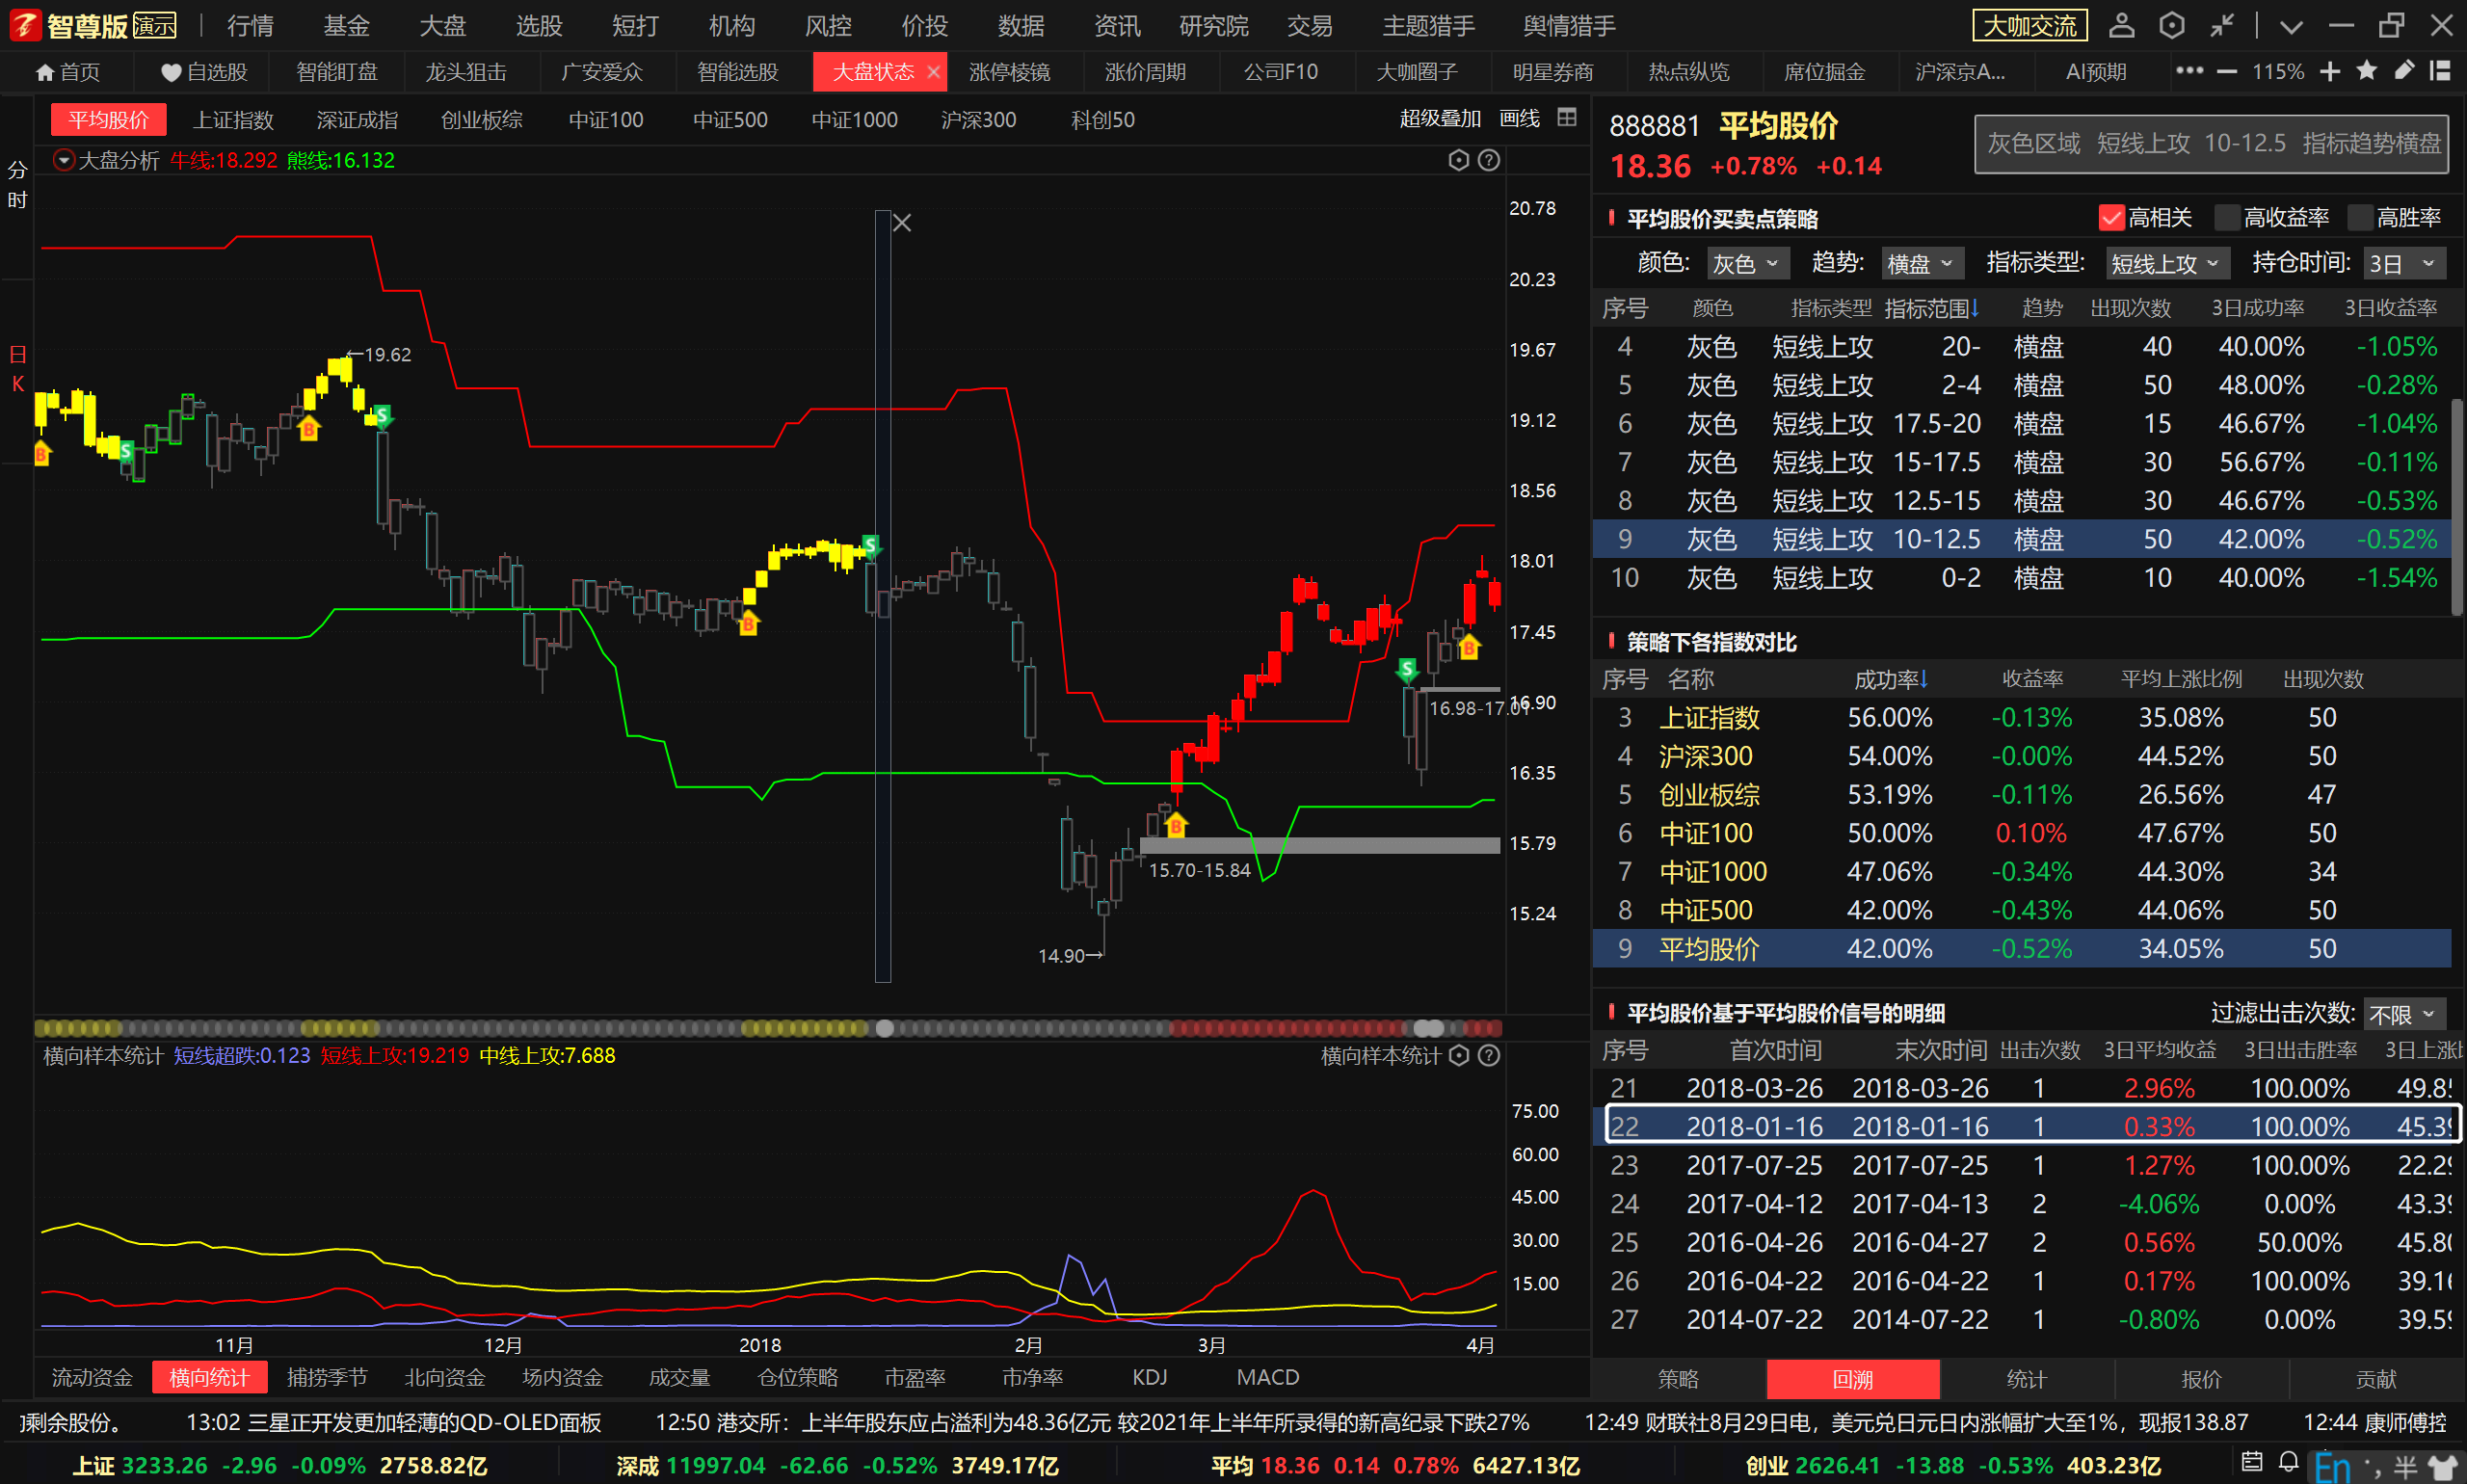Decrease zoom with the minus icon
The image size is (2467, 1484).
click(2227, 72)
